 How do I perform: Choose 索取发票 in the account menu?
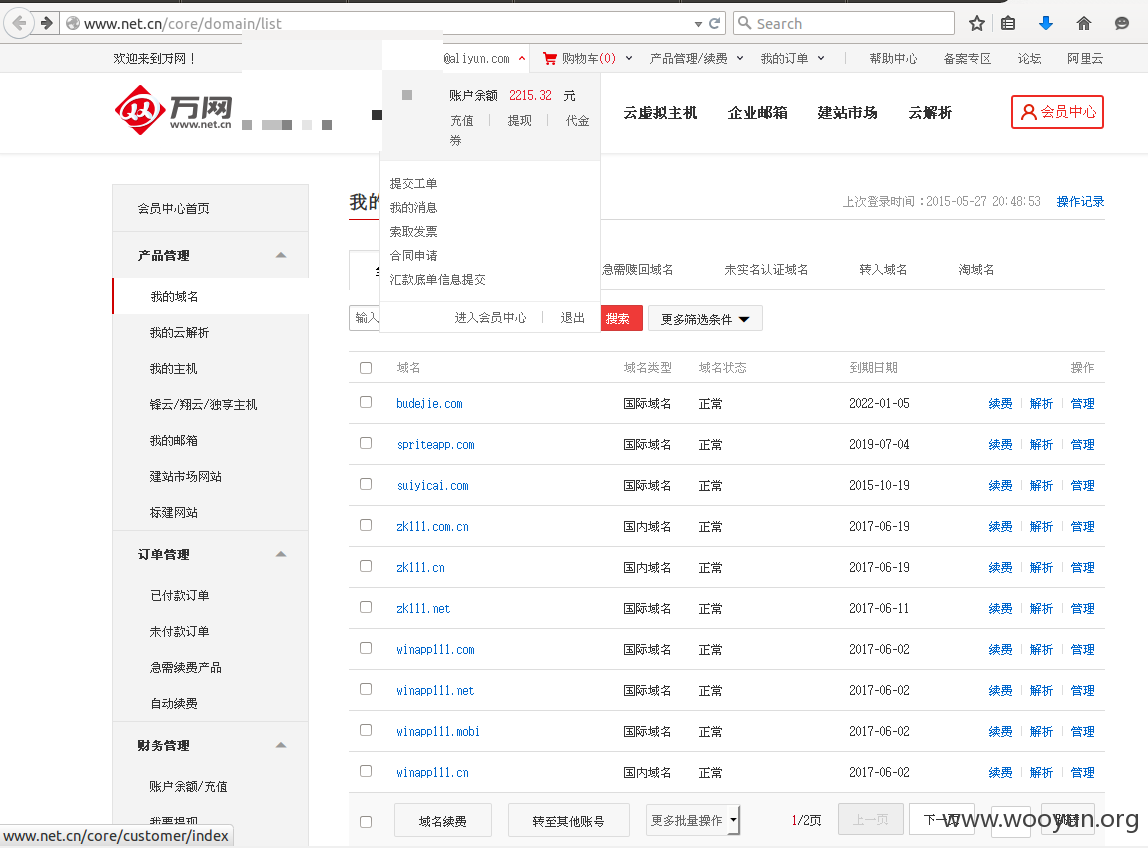click(413, 231)
